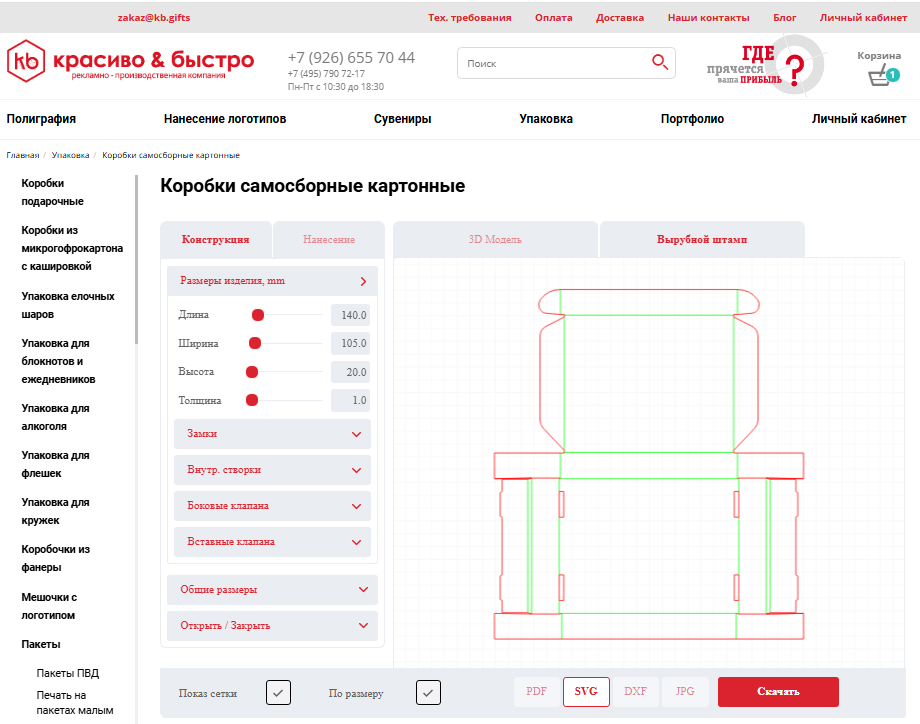Click the 'Высота' slider handle
Screen dimensions: 920x724
click(252, 372)
